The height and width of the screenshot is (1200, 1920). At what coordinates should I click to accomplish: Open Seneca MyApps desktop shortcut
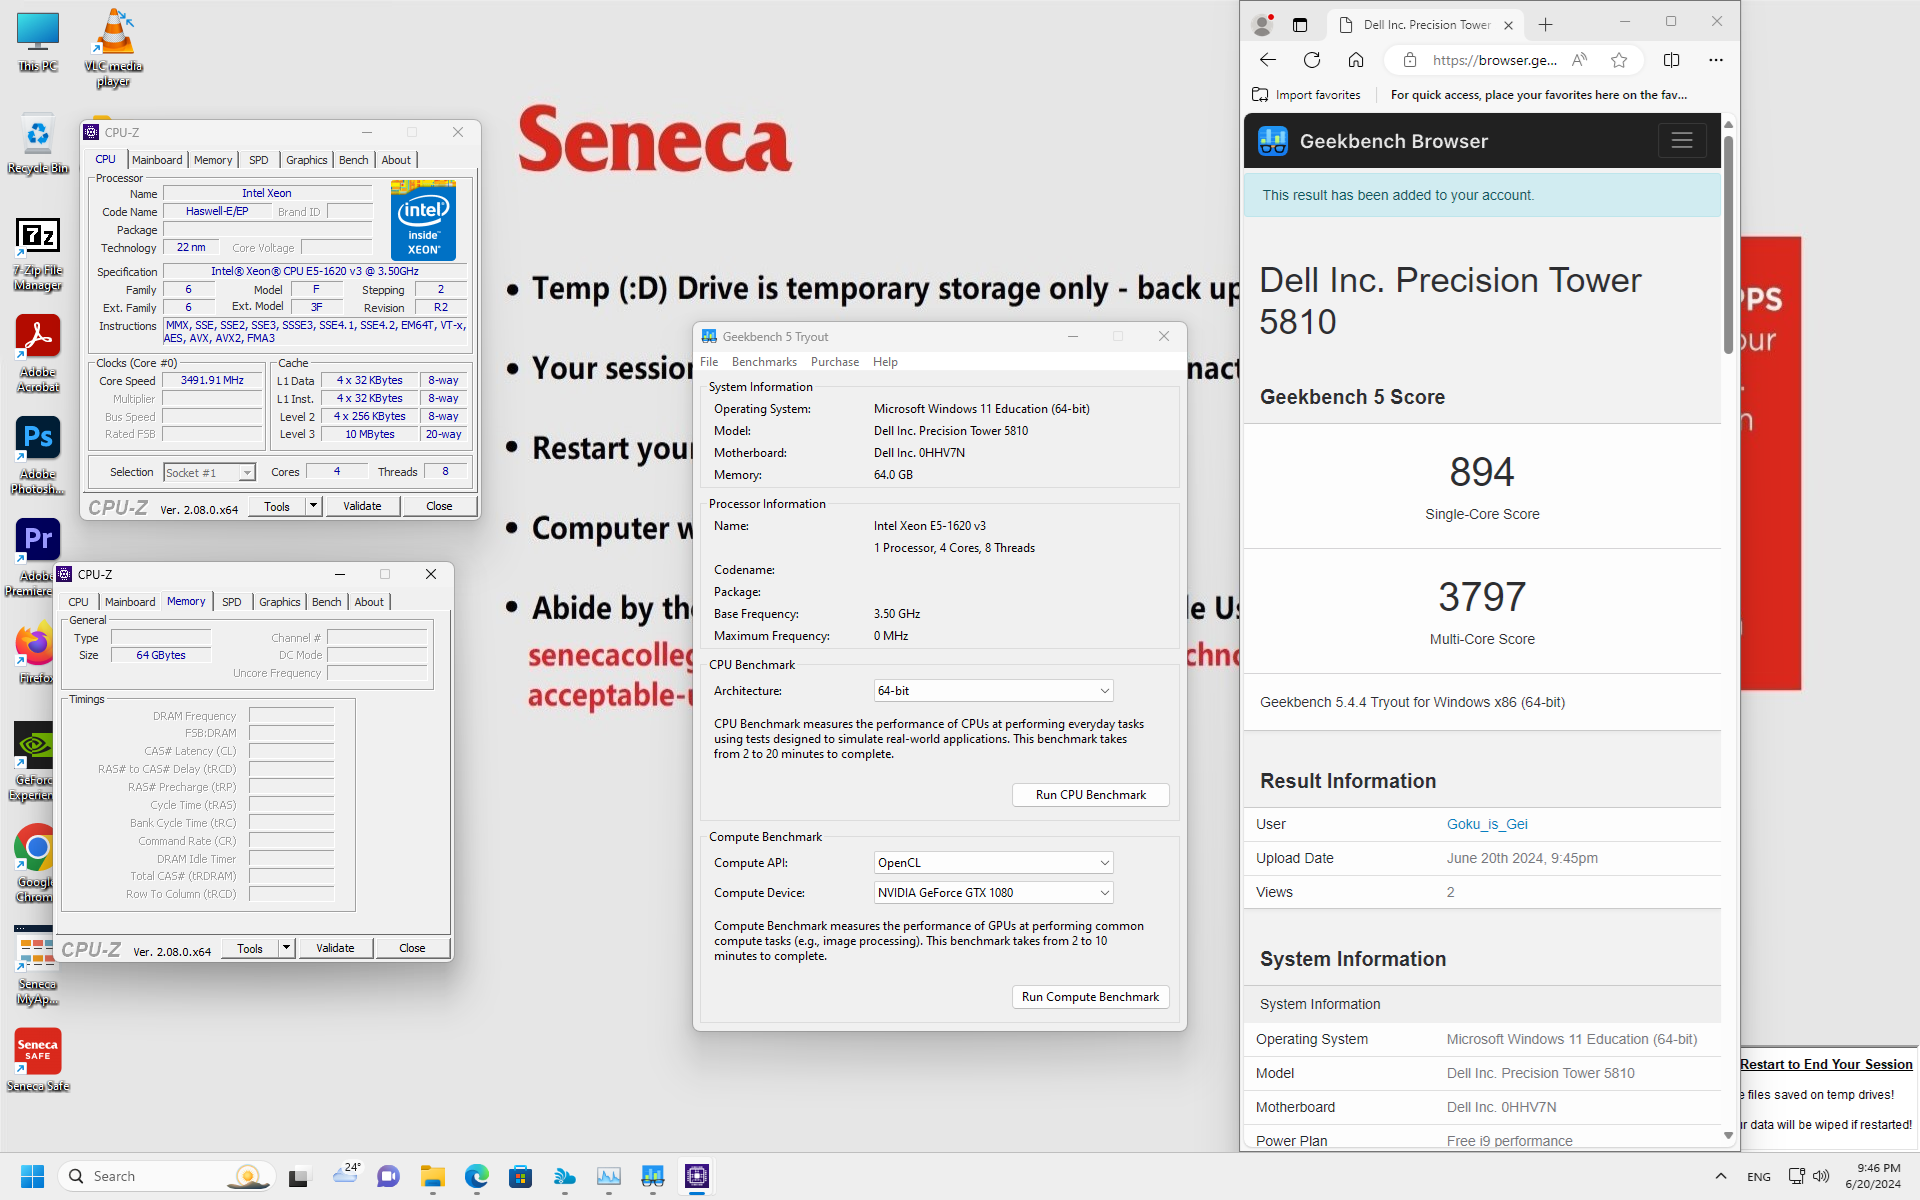38,966
